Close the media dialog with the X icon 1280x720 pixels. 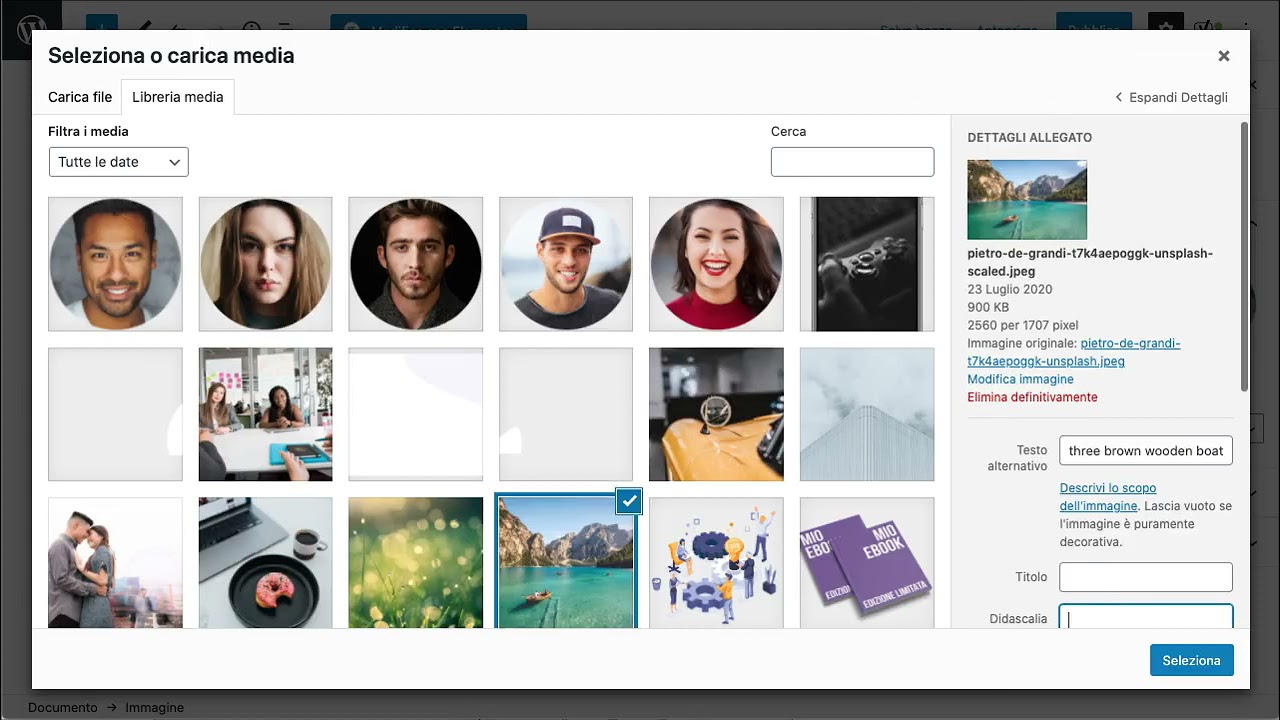(x=1223, y=56)
